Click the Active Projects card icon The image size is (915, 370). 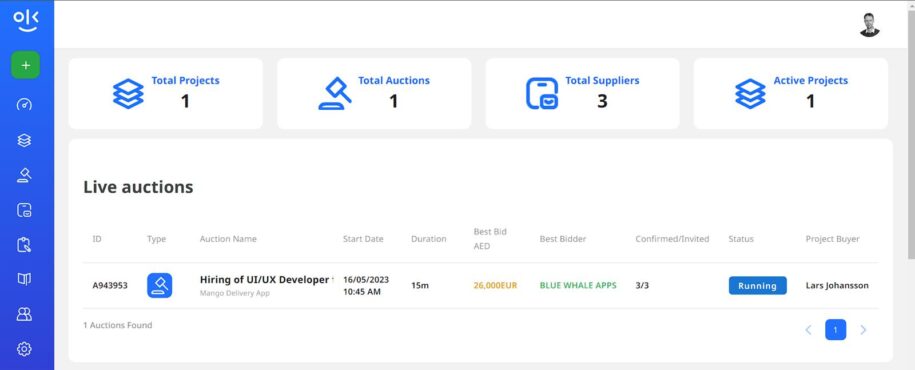tap(750, 93)
